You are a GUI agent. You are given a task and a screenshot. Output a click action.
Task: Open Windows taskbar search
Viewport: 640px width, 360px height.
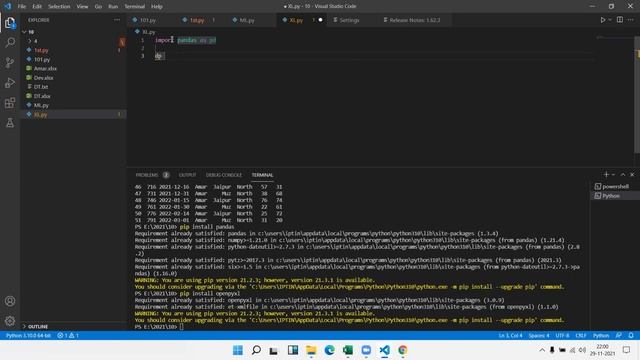(x=256, y=350)
